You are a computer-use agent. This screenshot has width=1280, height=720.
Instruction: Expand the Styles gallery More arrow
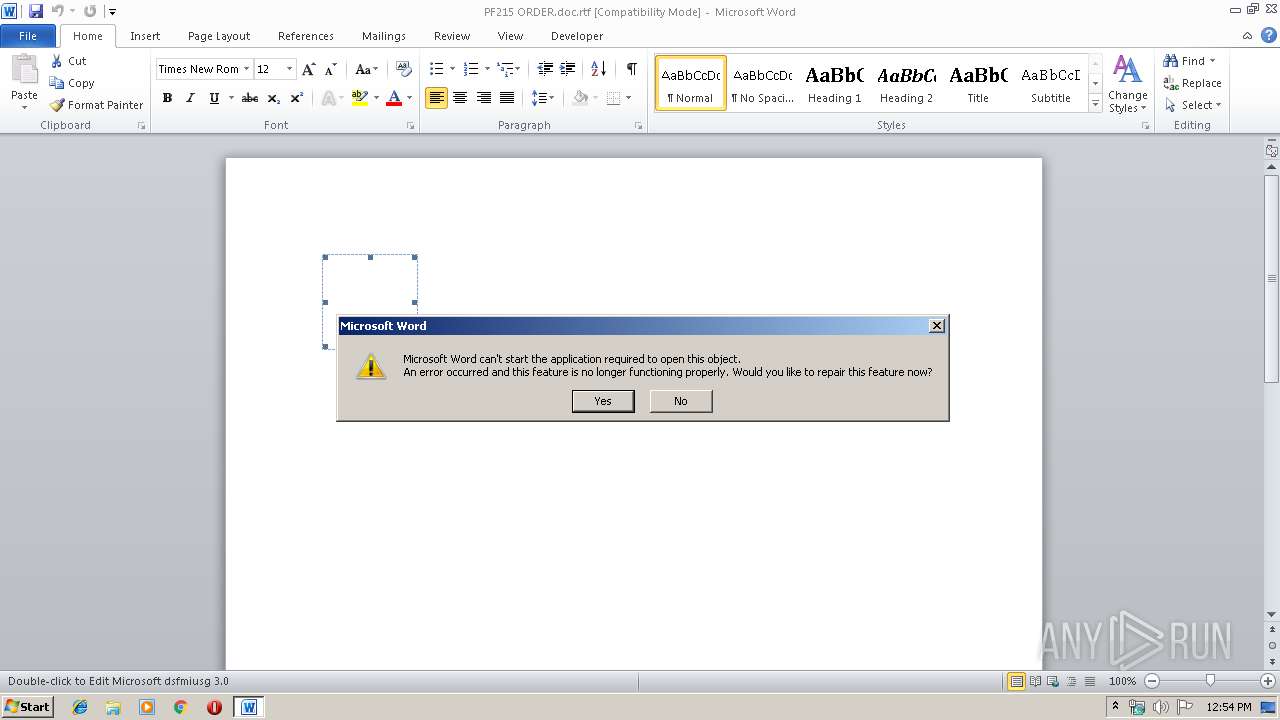point(1095,104)
